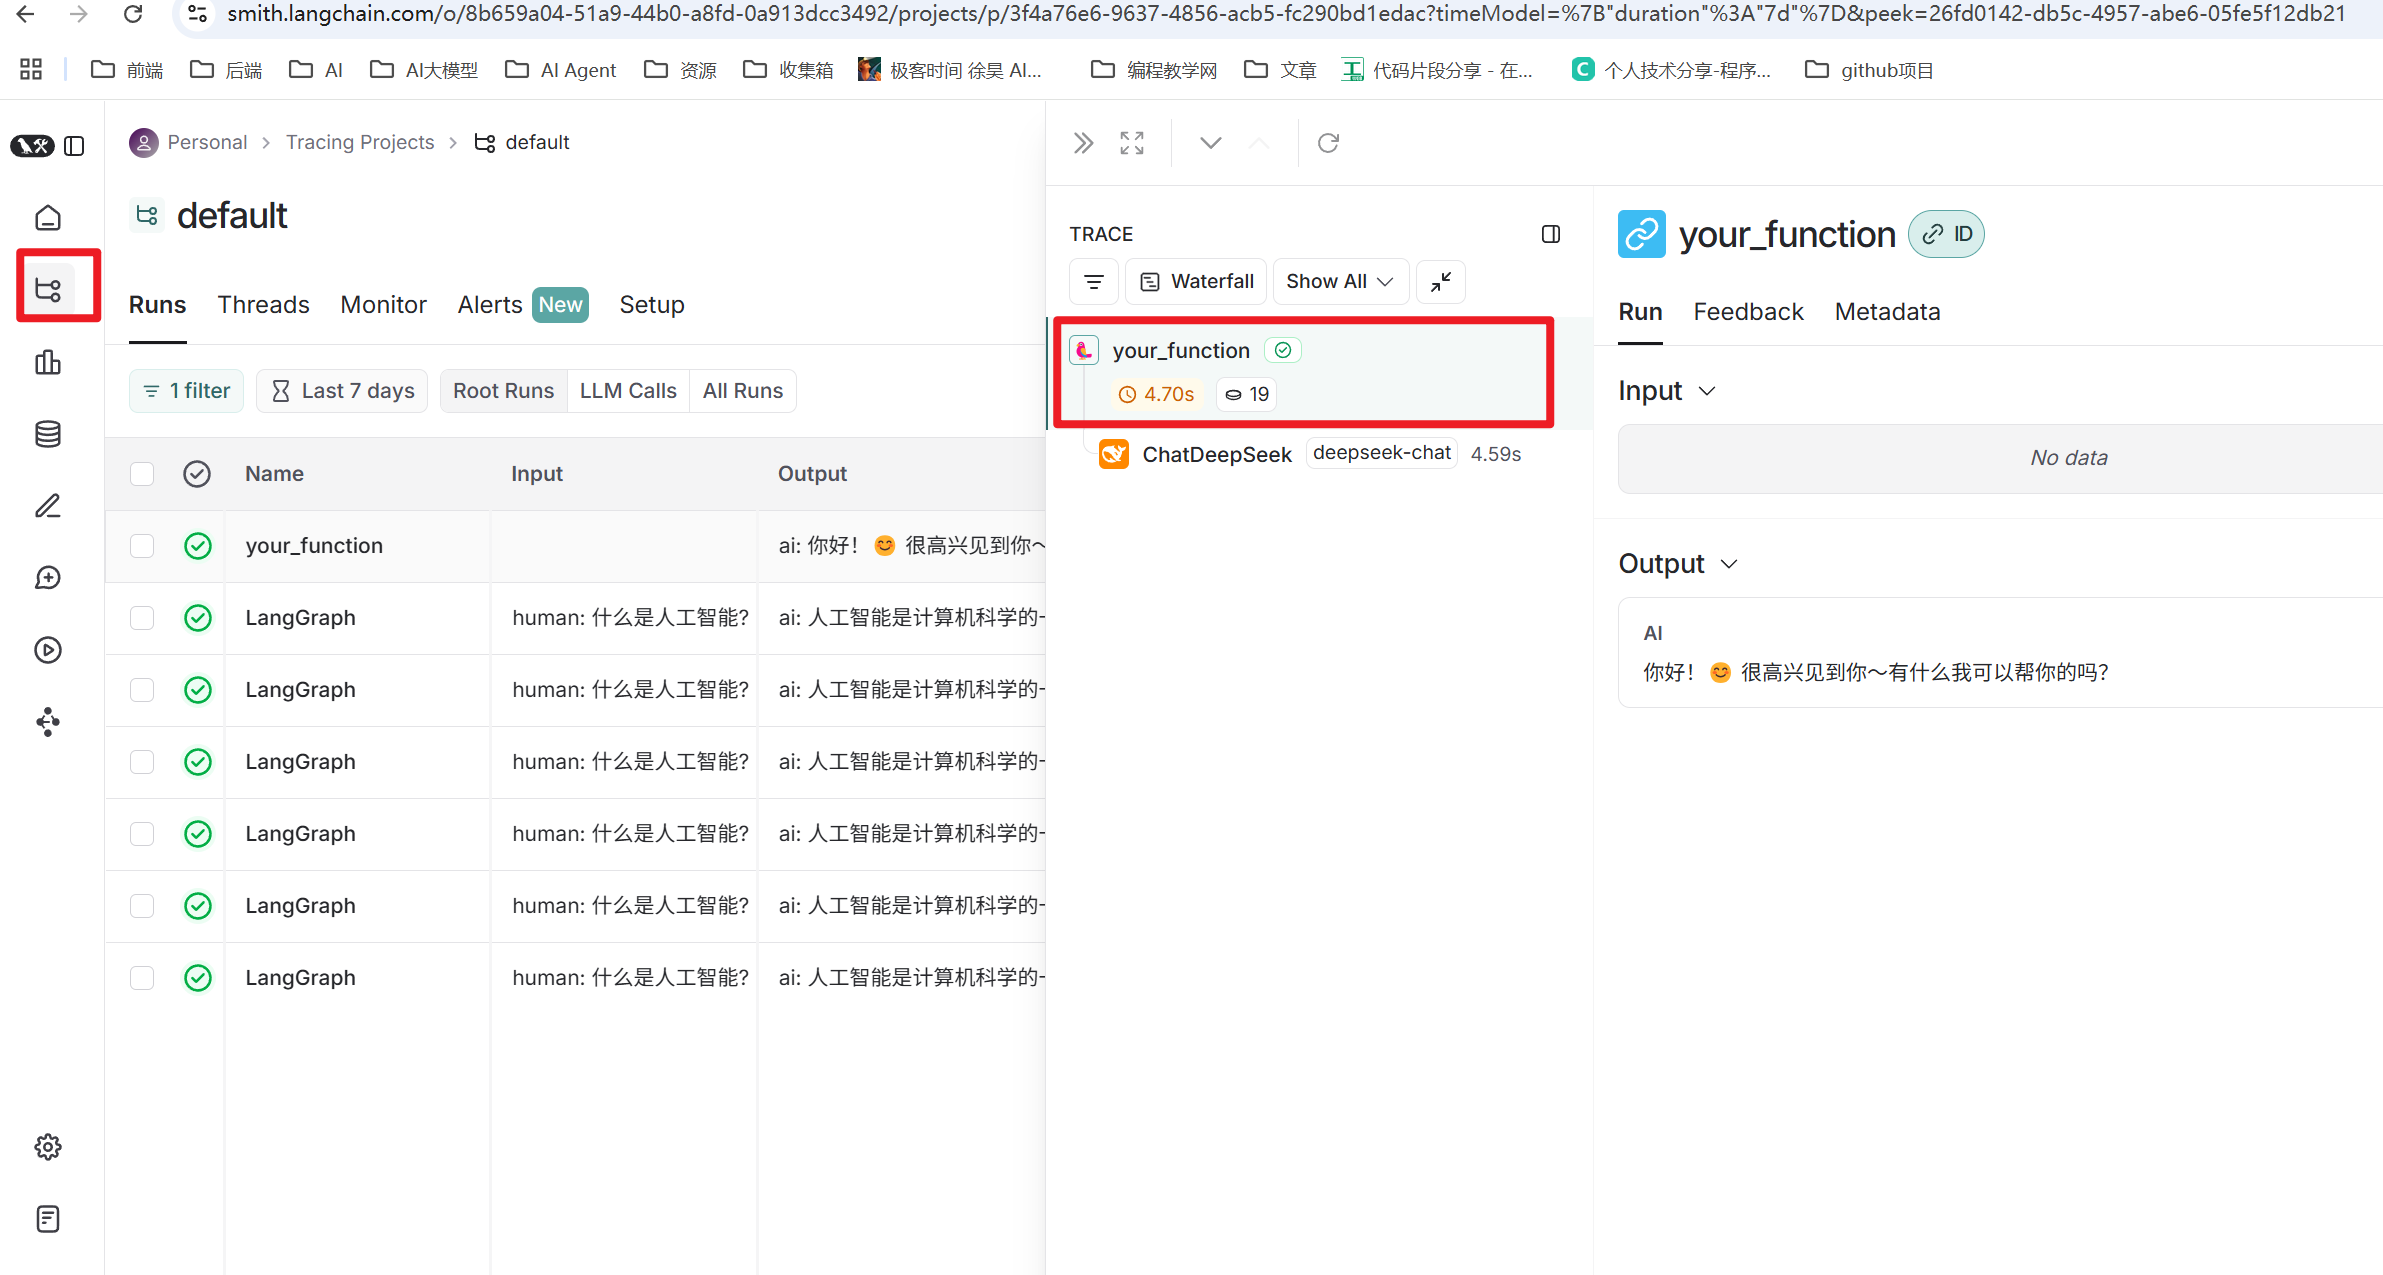The width and height of the screenshot is (2383, 1275).
Task: Refresh the trace panel
Action: (1327, 142)
